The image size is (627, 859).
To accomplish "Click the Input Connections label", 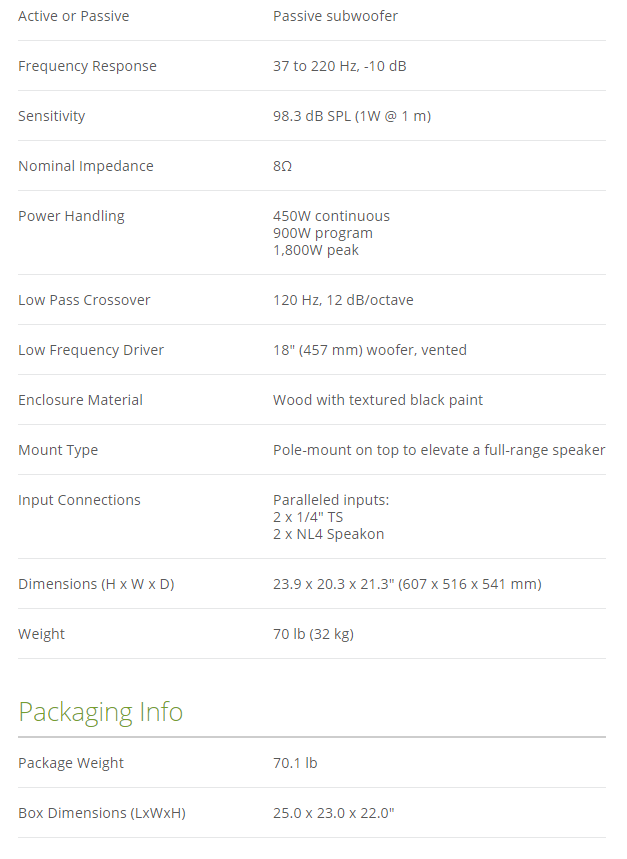I will click(79, 500).
